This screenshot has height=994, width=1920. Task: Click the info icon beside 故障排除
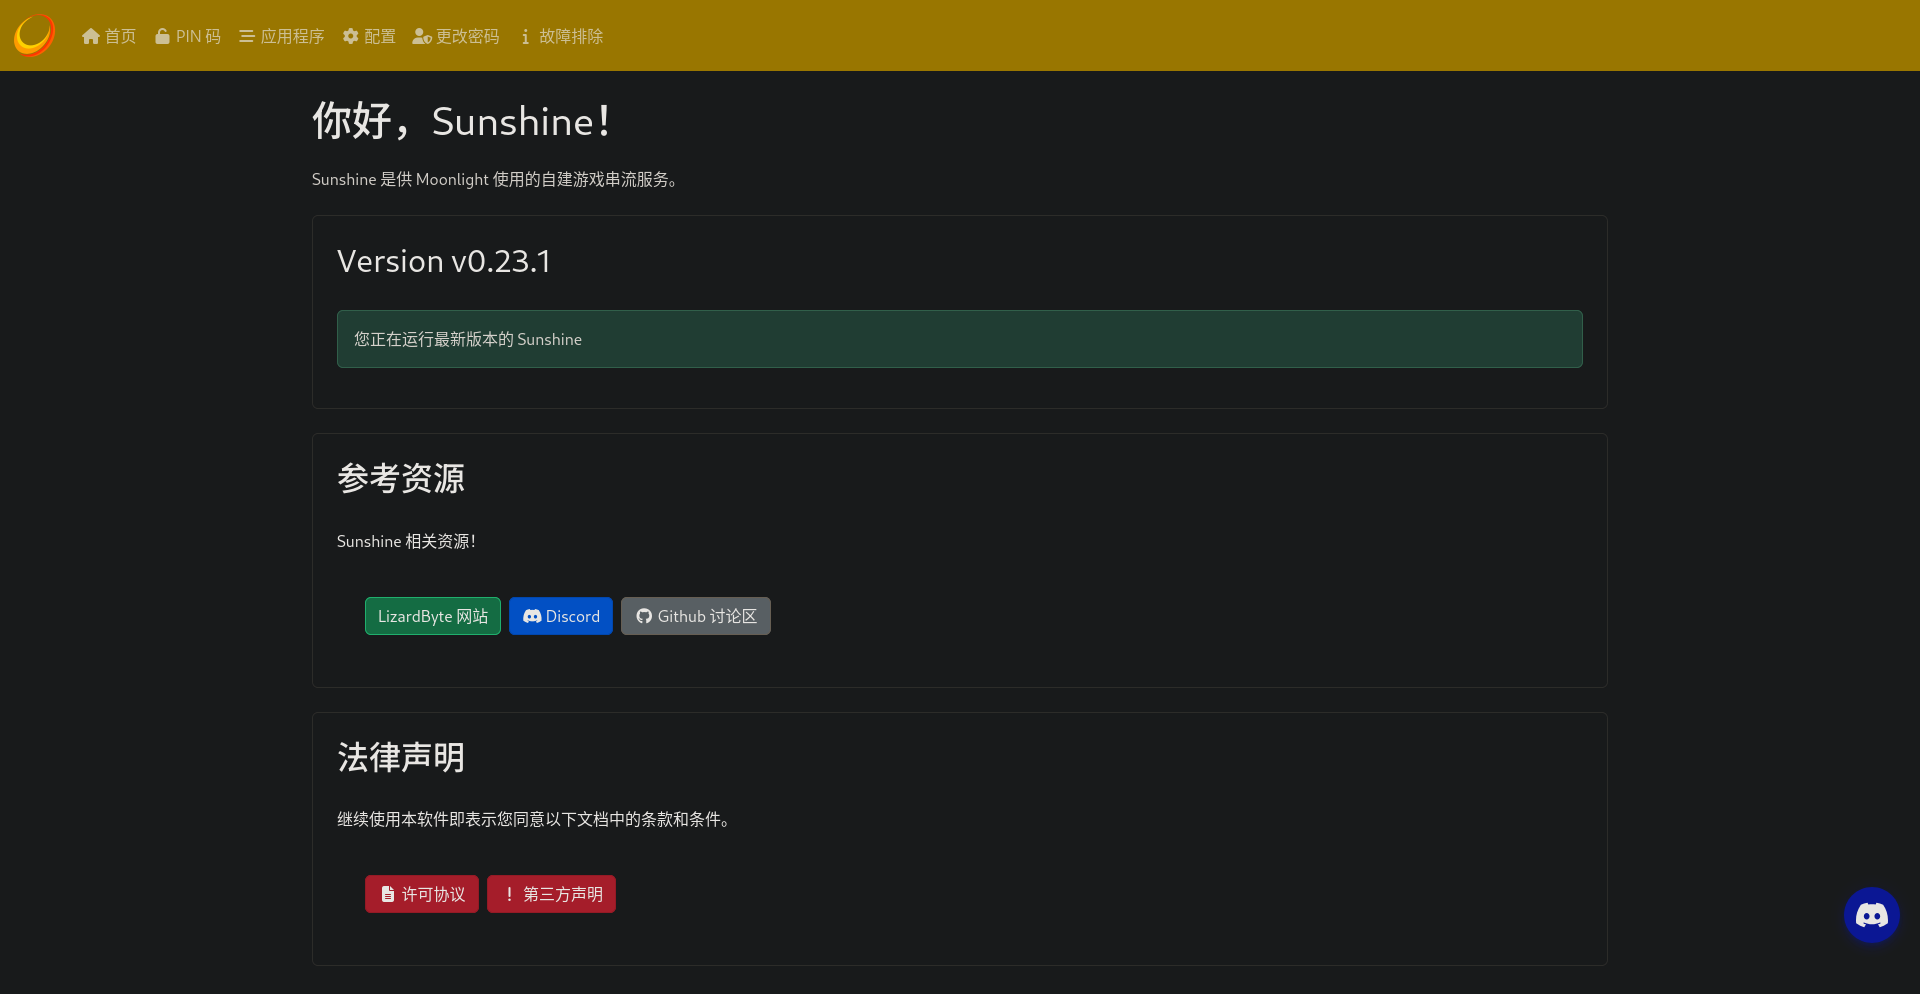525,37
